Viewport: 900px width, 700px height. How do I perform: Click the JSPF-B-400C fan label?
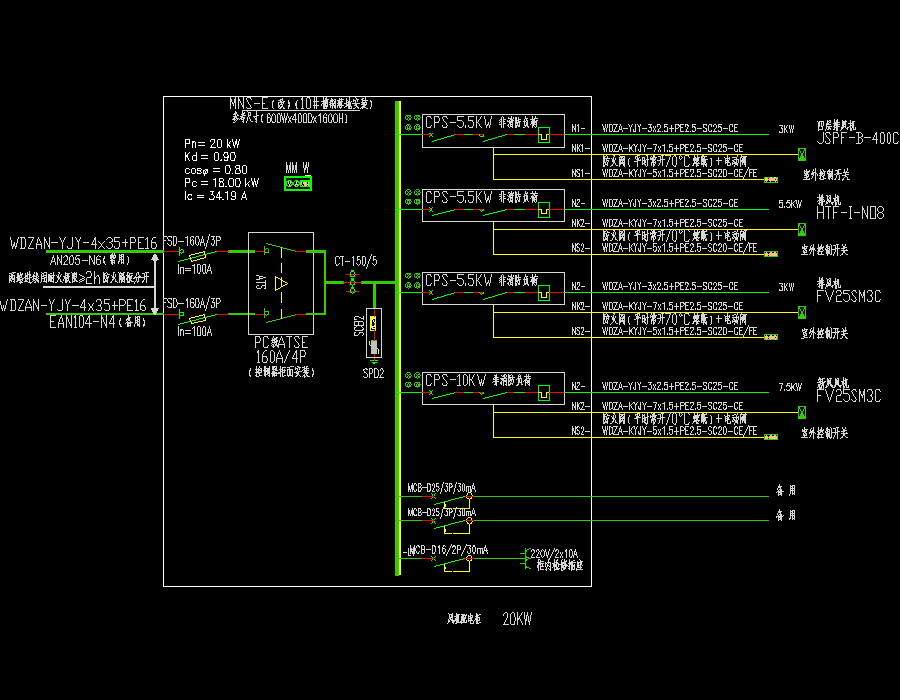click(x=858, y=139)
